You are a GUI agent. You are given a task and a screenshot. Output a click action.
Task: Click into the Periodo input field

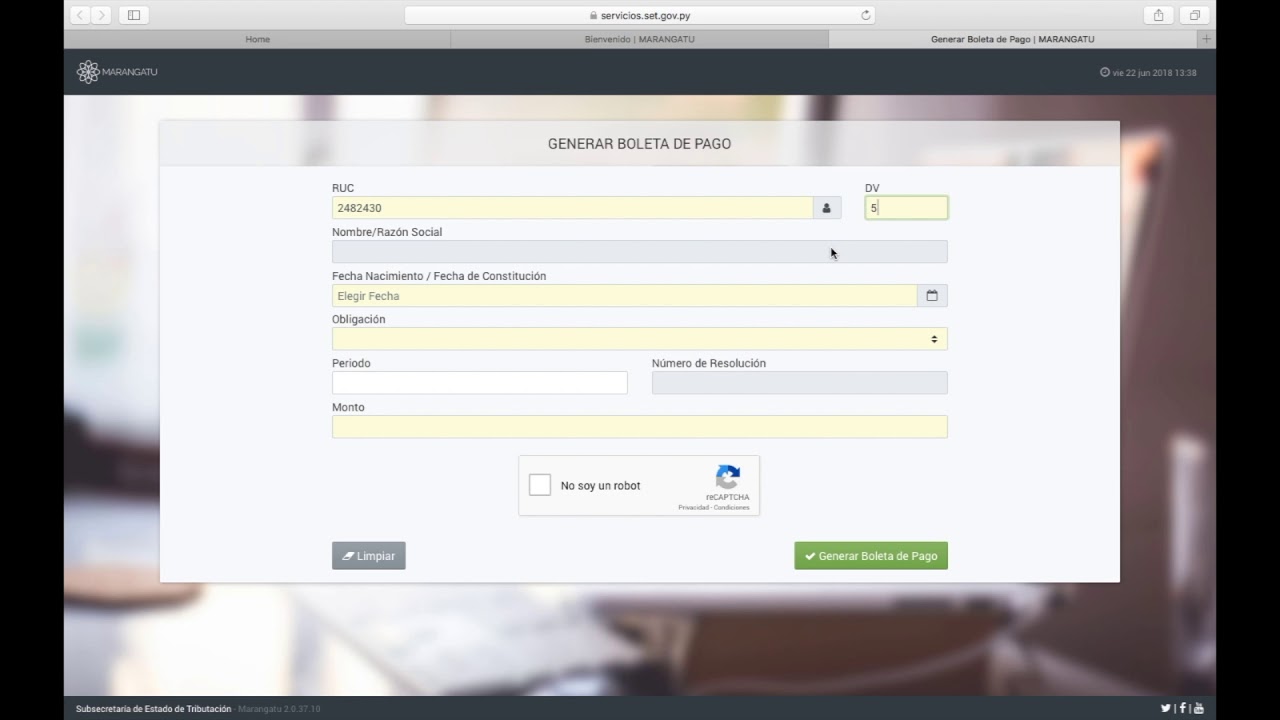pyautogui.click(x=479, y=383)
